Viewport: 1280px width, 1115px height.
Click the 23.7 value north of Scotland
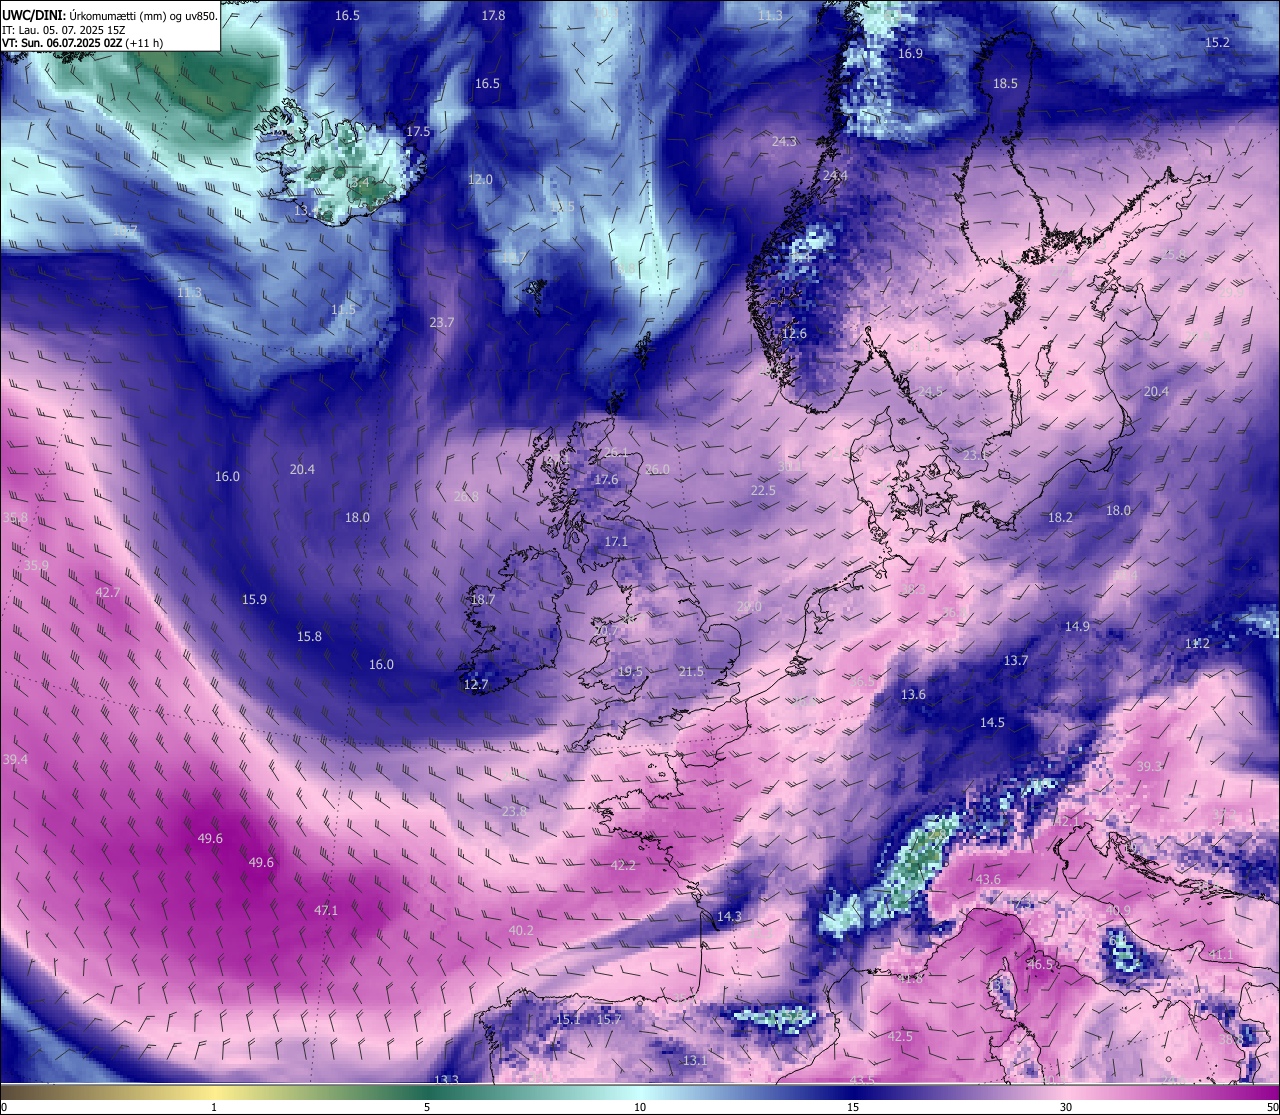441,323
